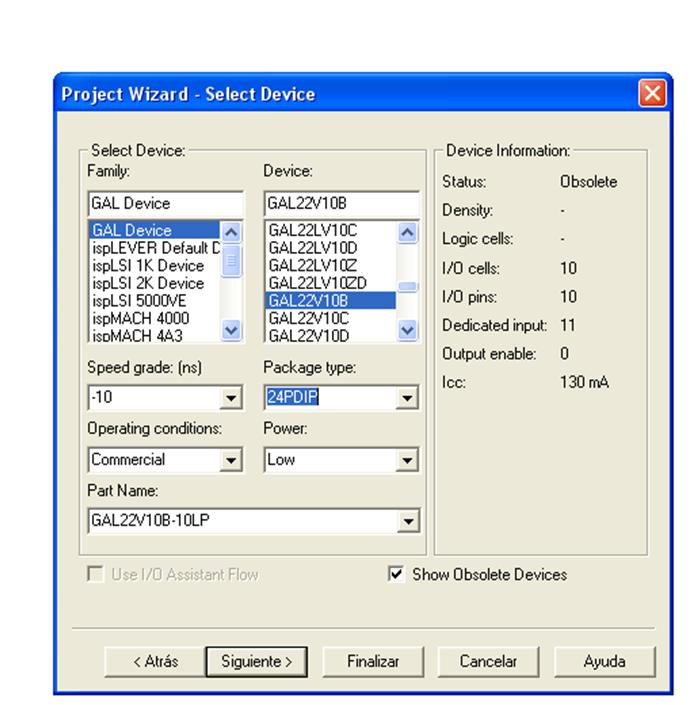The image size is (693, 705).
Task: Select GAL22LV10ZD in Device list
Action: pyautogui.click(x=331, y=283)
